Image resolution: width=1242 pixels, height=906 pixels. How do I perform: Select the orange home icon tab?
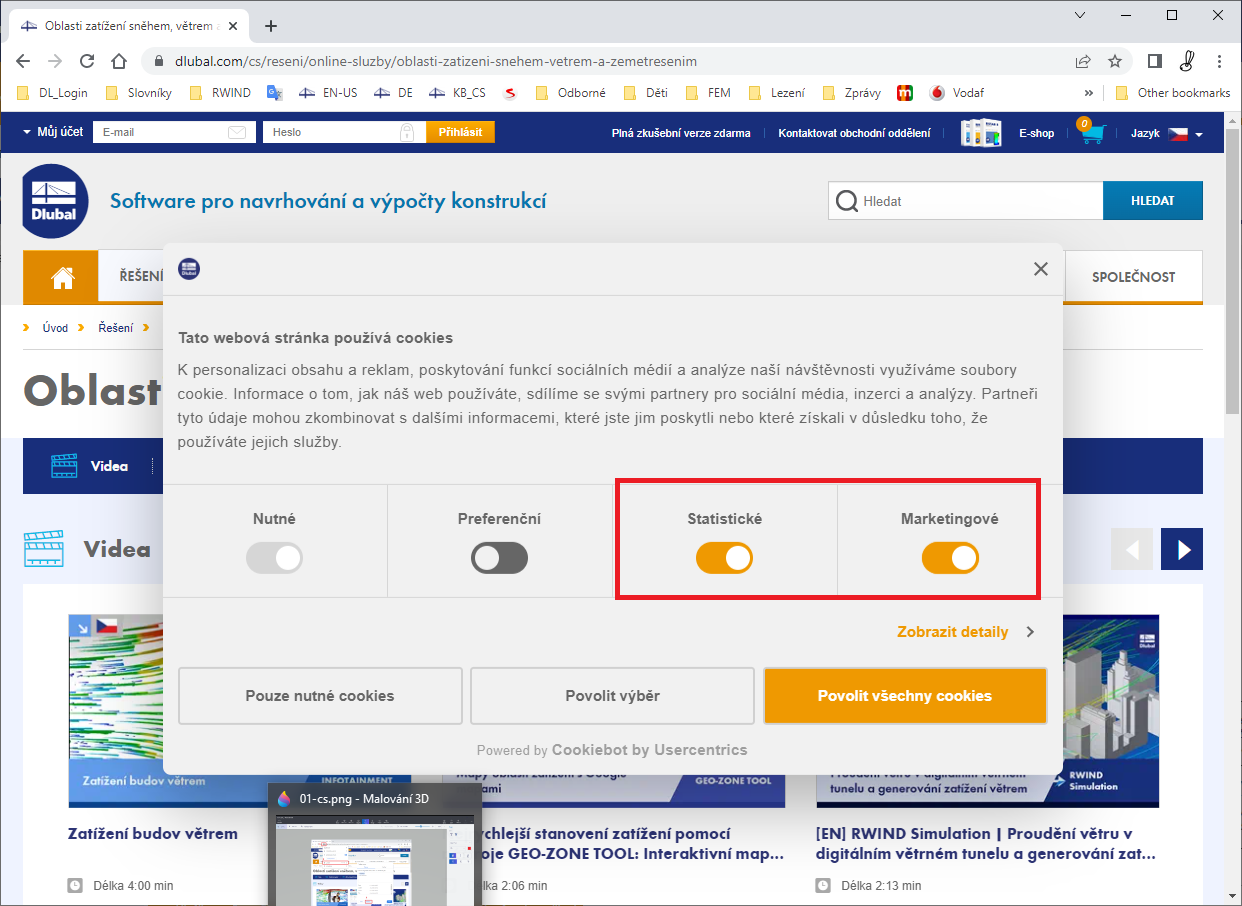click(x=60, y=275)
